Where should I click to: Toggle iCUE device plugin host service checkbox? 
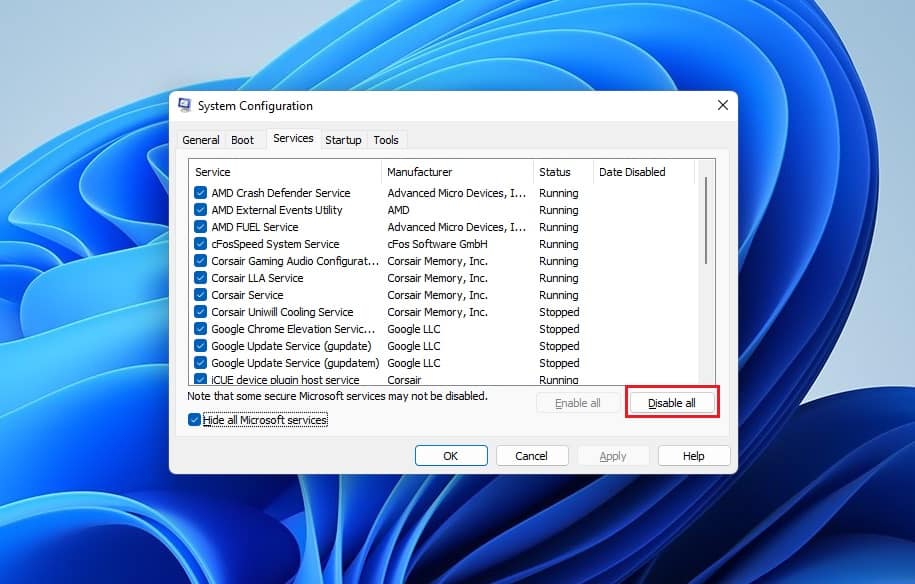[200, 379]
